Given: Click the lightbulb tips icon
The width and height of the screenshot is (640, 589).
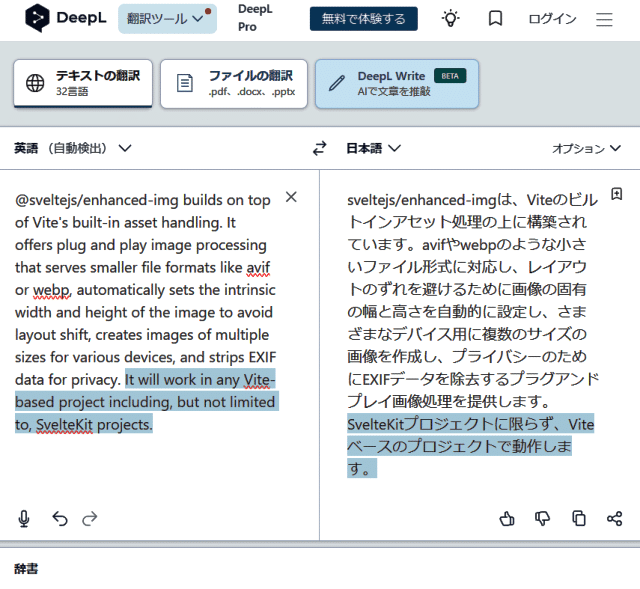Looking at the screenshot, I should 451,19.
